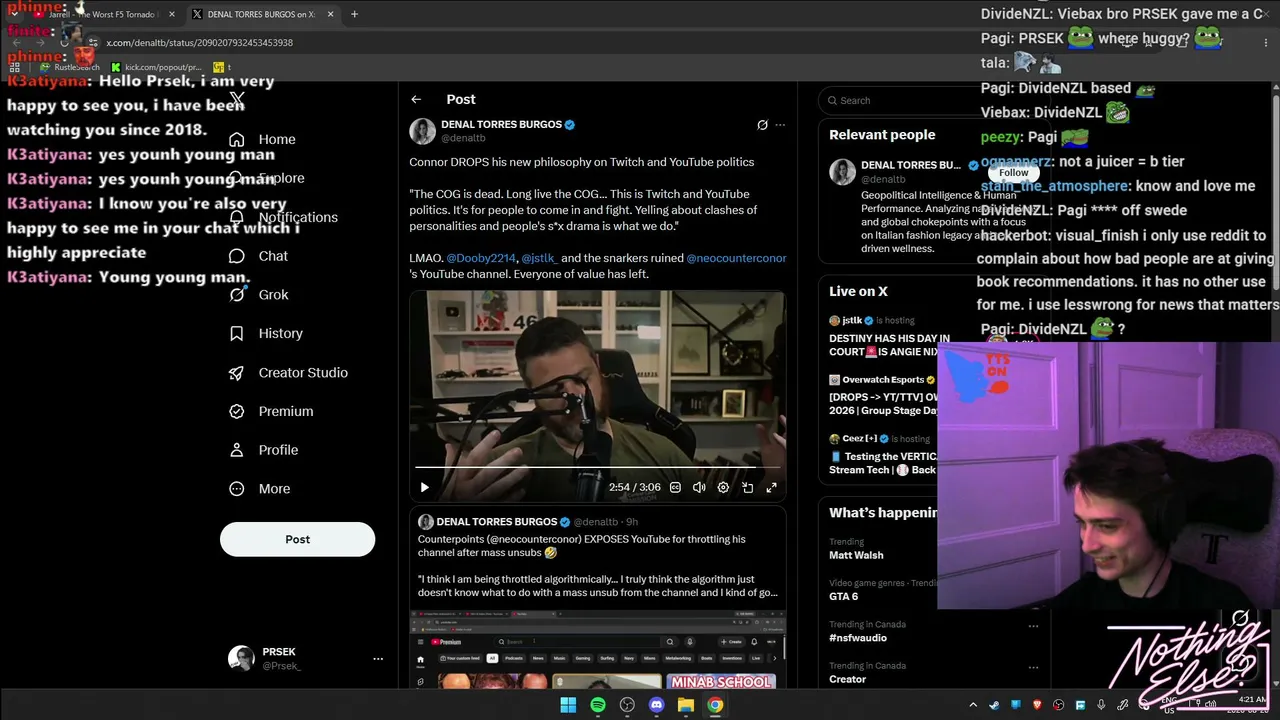Open video settings gear menu

(723, 488)
